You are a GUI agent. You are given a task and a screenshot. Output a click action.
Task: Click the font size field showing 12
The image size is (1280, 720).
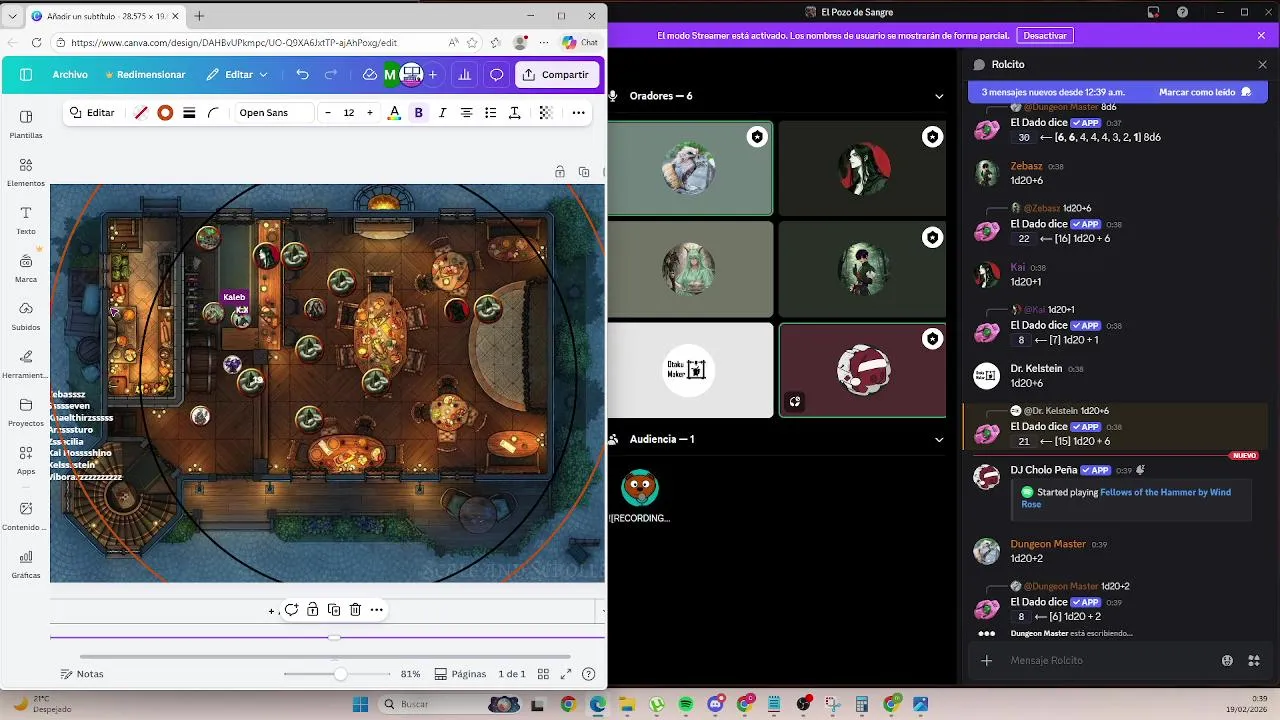[x=349, y=113]
